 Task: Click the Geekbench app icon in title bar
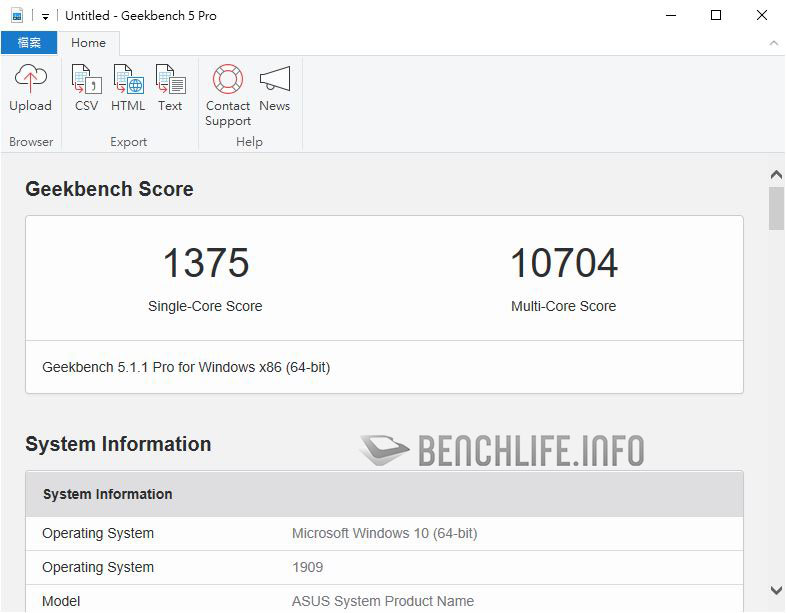click(x=17, y=16)
